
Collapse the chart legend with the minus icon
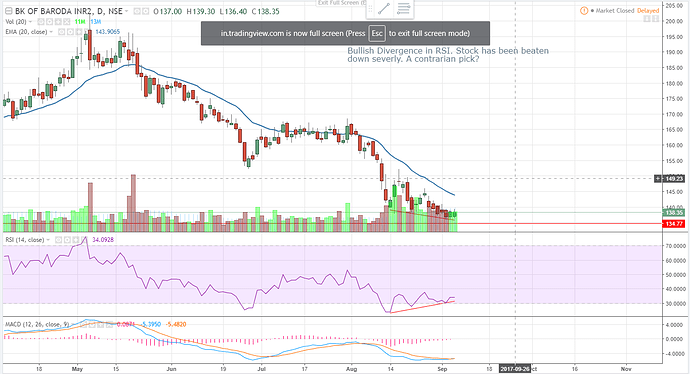(x=8, y=11)
